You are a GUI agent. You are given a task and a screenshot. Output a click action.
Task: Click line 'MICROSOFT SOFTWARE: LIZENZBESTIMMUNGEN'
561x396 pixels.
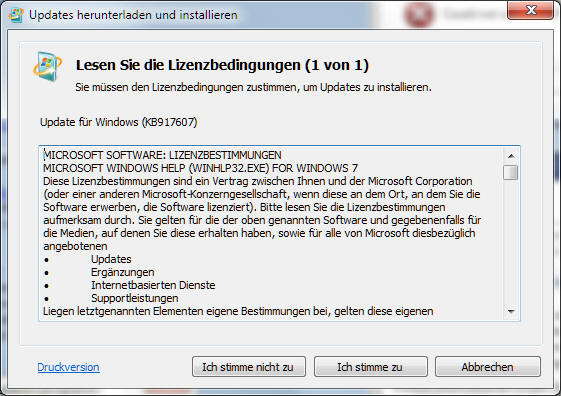pos(162,155)
